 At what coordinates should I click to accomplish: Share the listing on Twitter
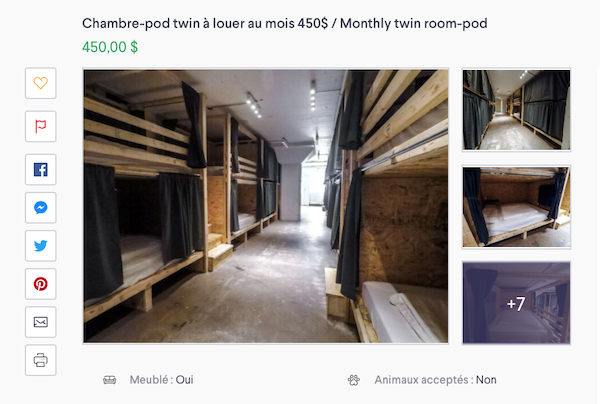(x=41, y=246)
